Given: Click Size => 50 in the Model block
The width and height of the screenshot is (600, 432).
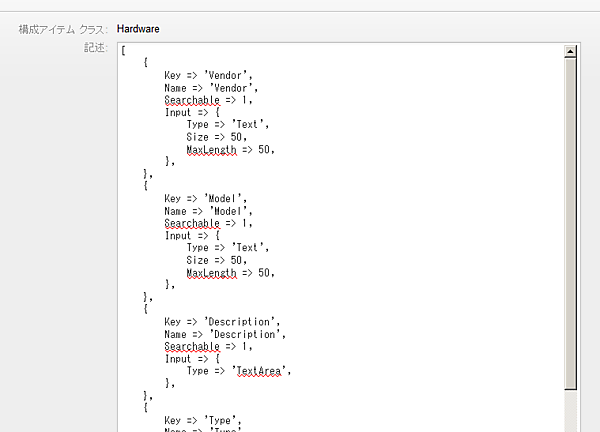Looking at the screenshot, I should [216, 260].
